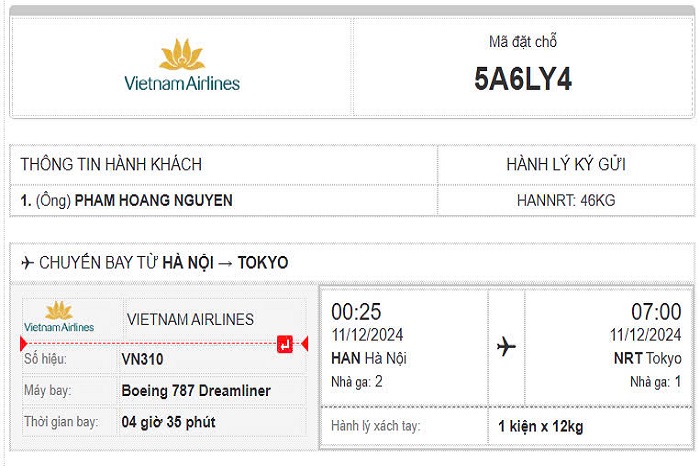The width and height of the screenshot is (700, 466).
Task: Click flight duration 04 giờ 35 phút
Action: tap(168, 422)
